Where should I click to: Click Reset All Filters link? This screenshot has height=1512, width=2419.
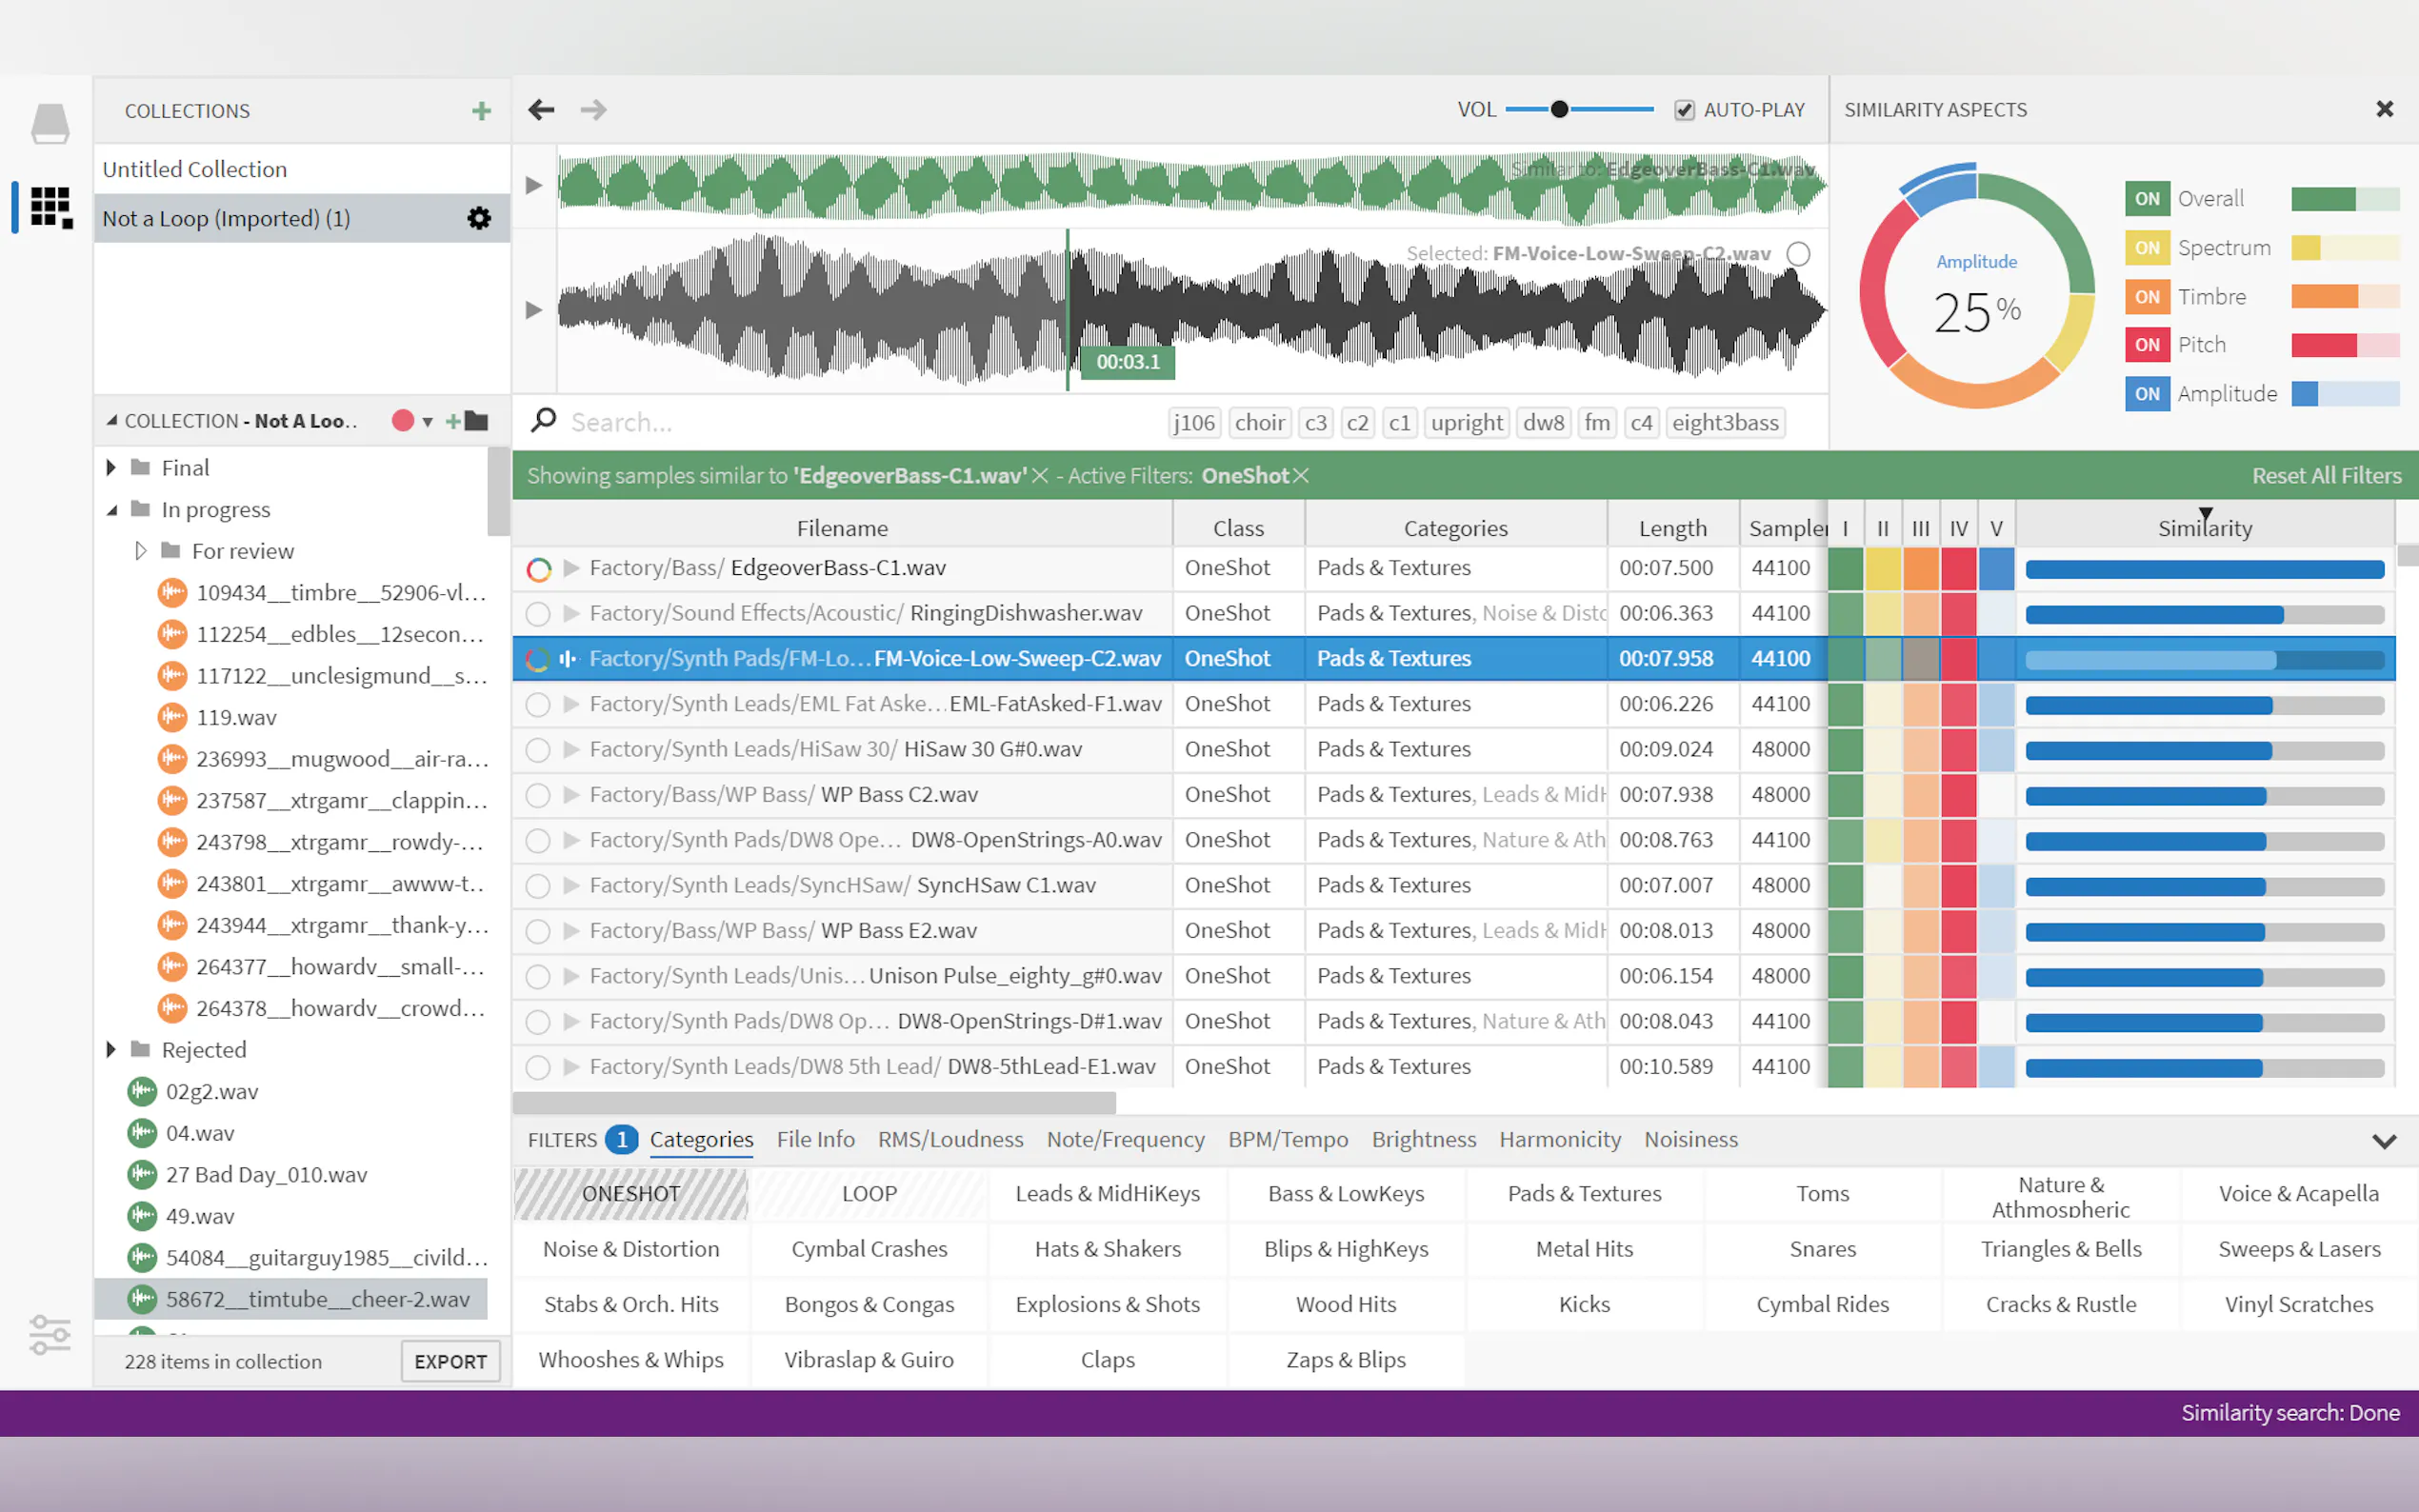(2326, 476)
